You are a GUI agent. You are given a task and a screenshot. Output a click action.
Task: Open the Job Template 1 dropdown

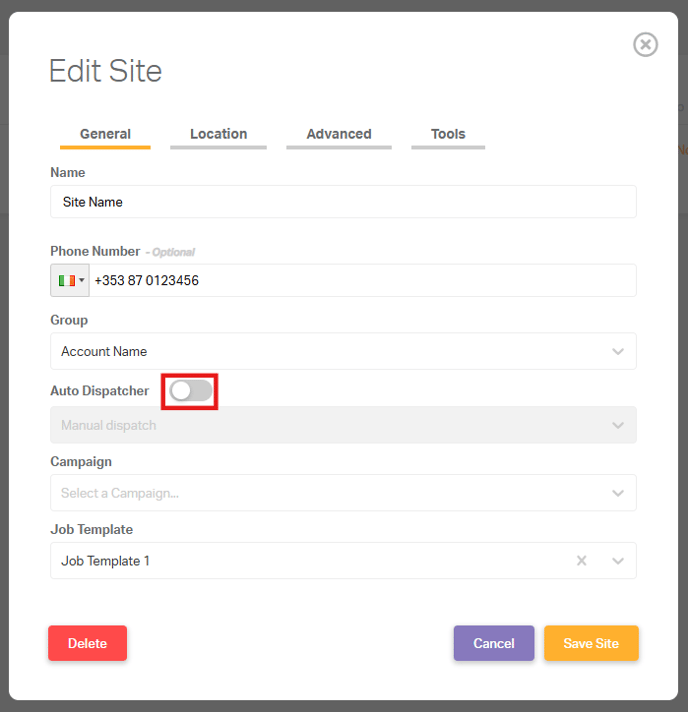[343, 561]
